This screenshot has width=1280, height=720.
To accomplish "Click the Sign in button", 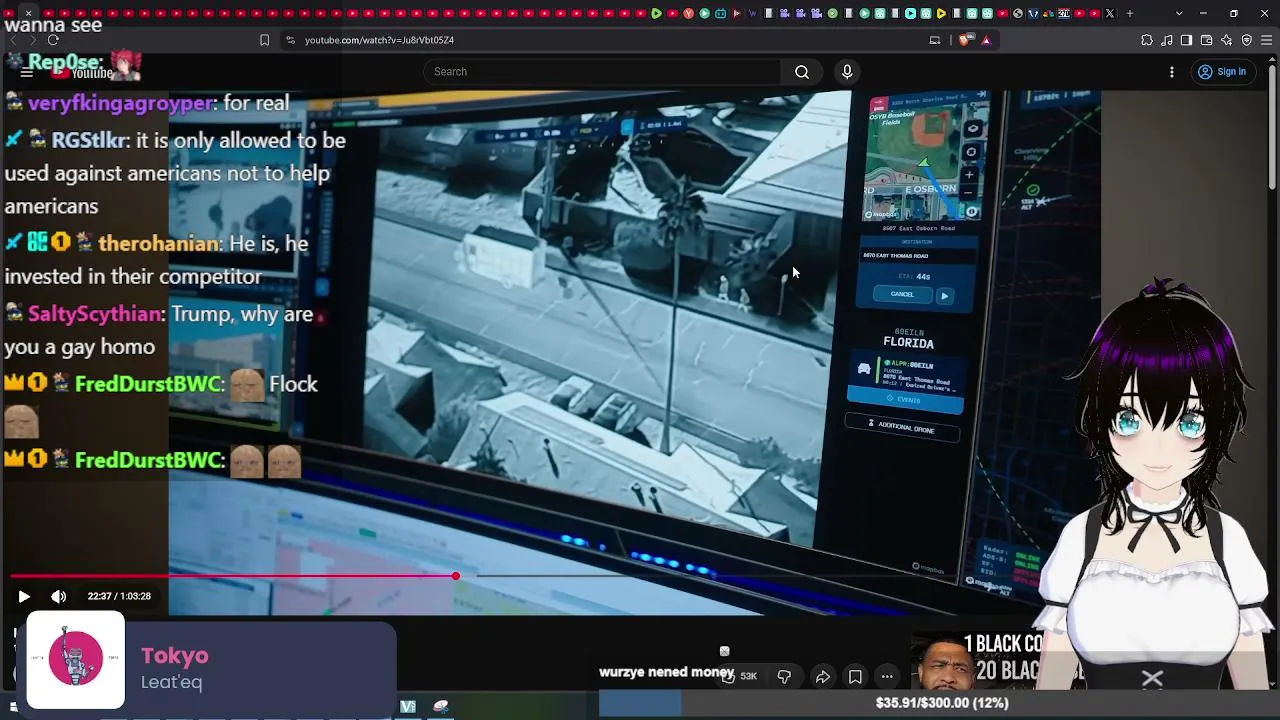I will (x=1222, y=72).
